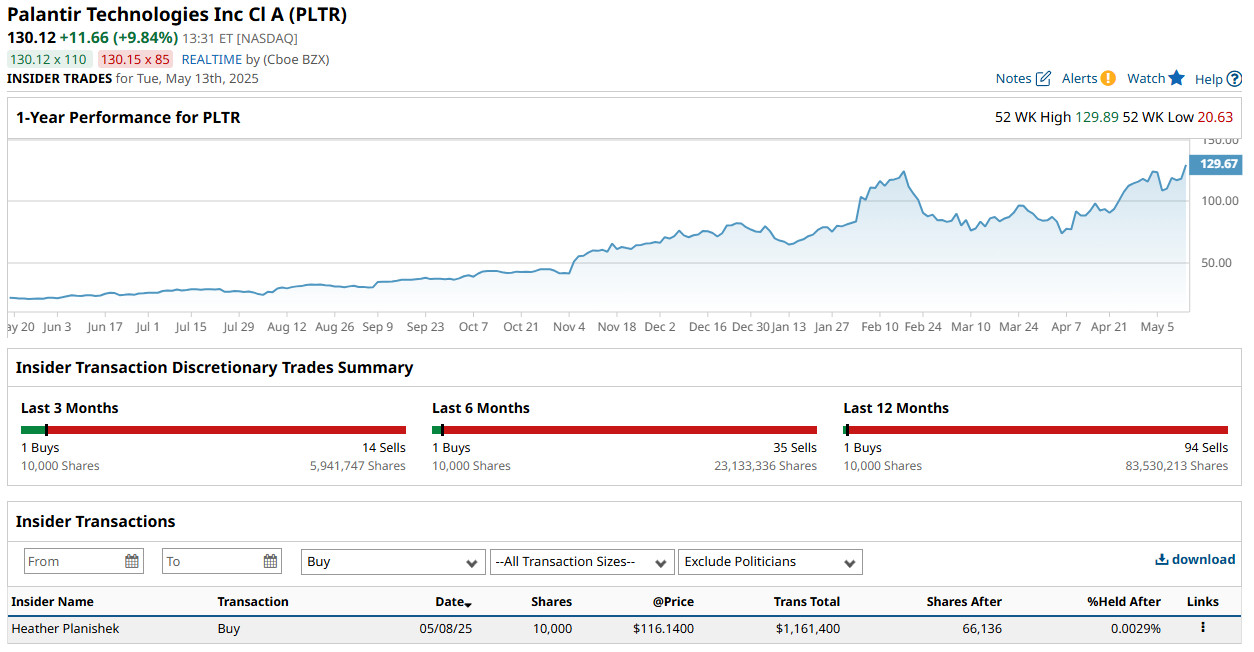Click the Feb 10 chart axis label
The image size is (1254, 652).
880,327
